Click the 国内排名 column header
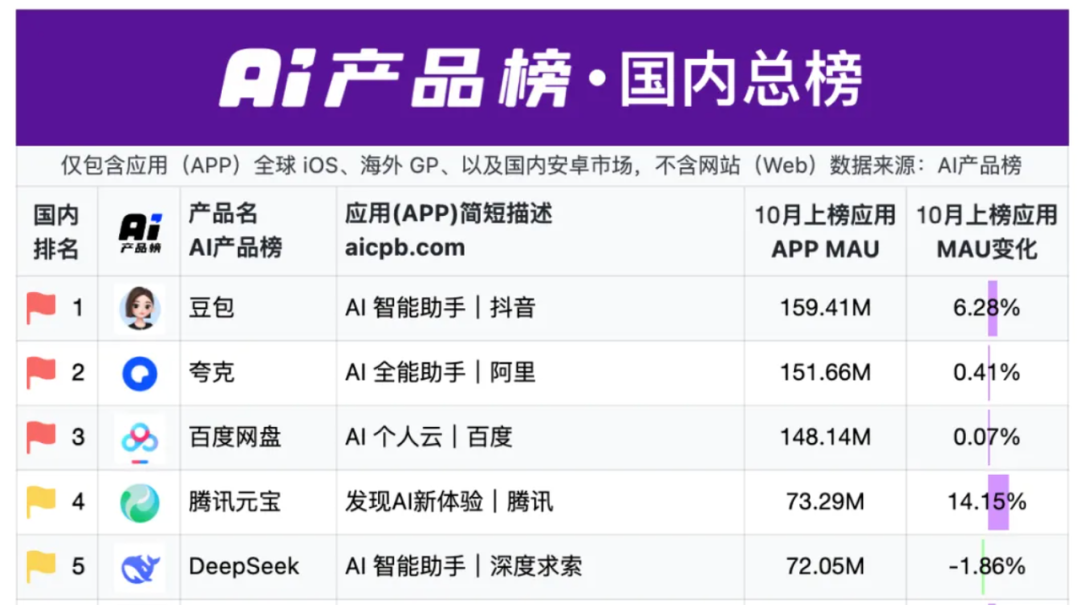The height and width of the screenshot is (605, 1080). (56, 232)
